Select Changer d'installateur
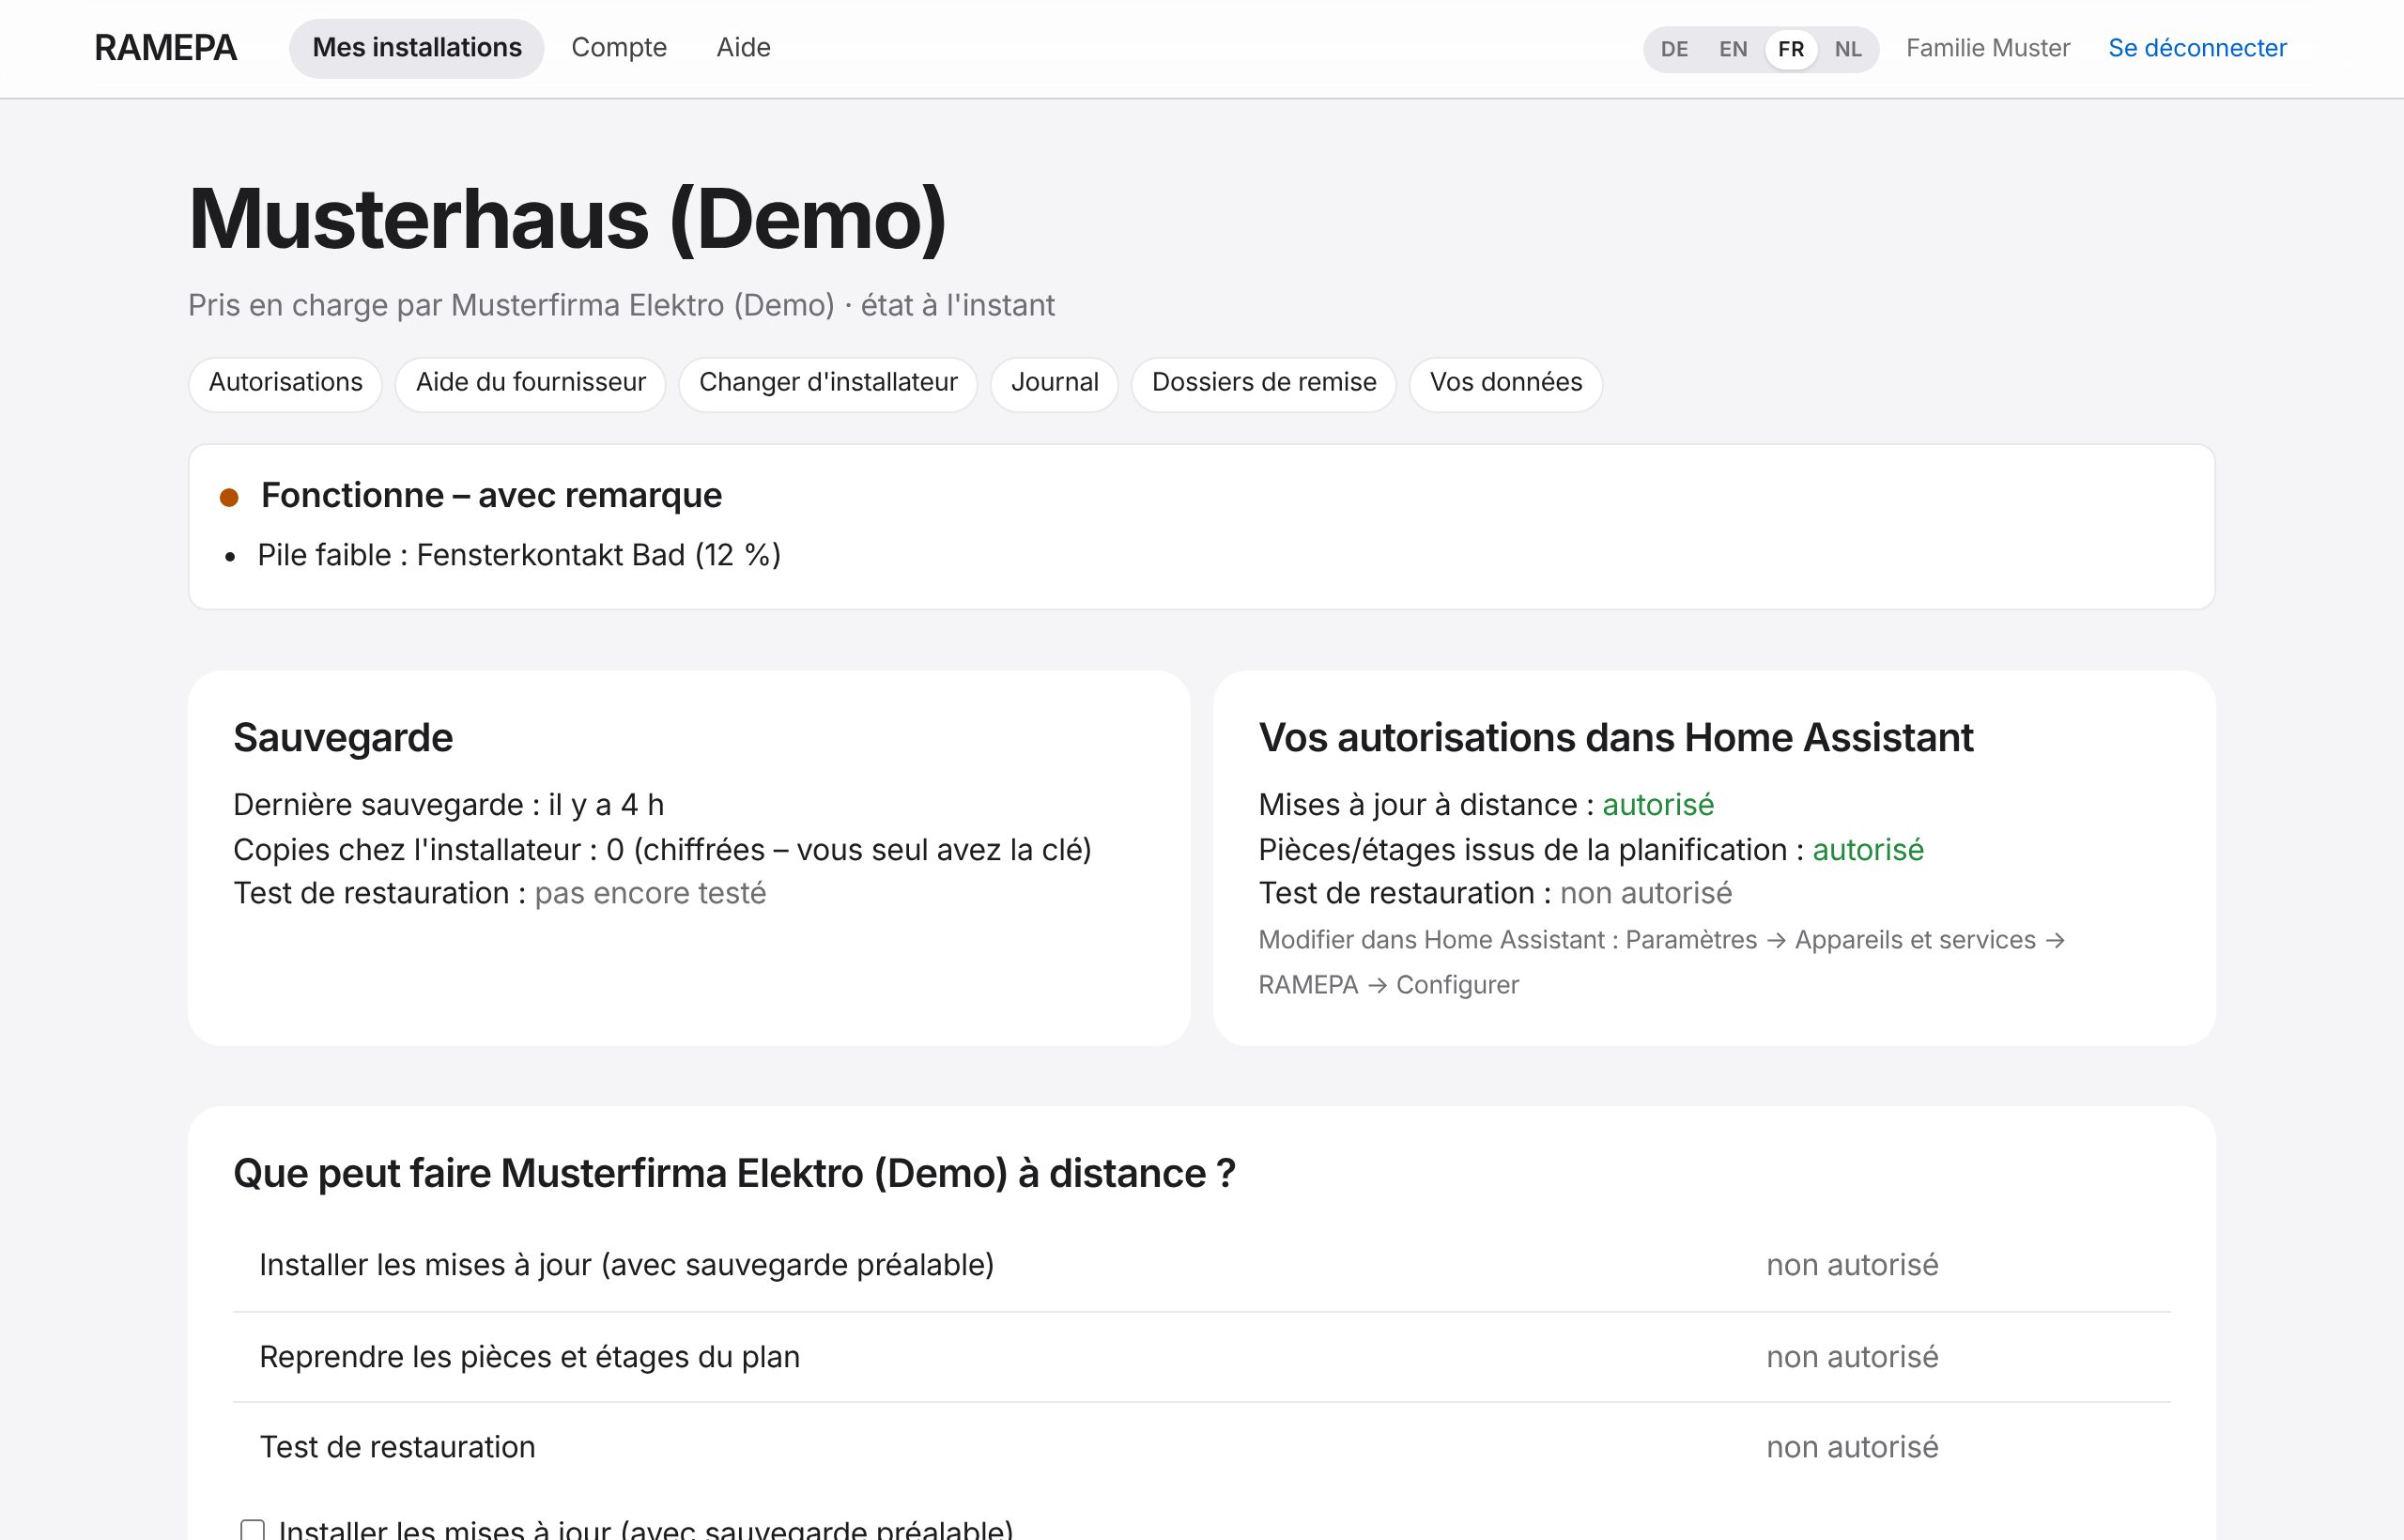Screen dimensions: 2404x1540 point(828,383)
